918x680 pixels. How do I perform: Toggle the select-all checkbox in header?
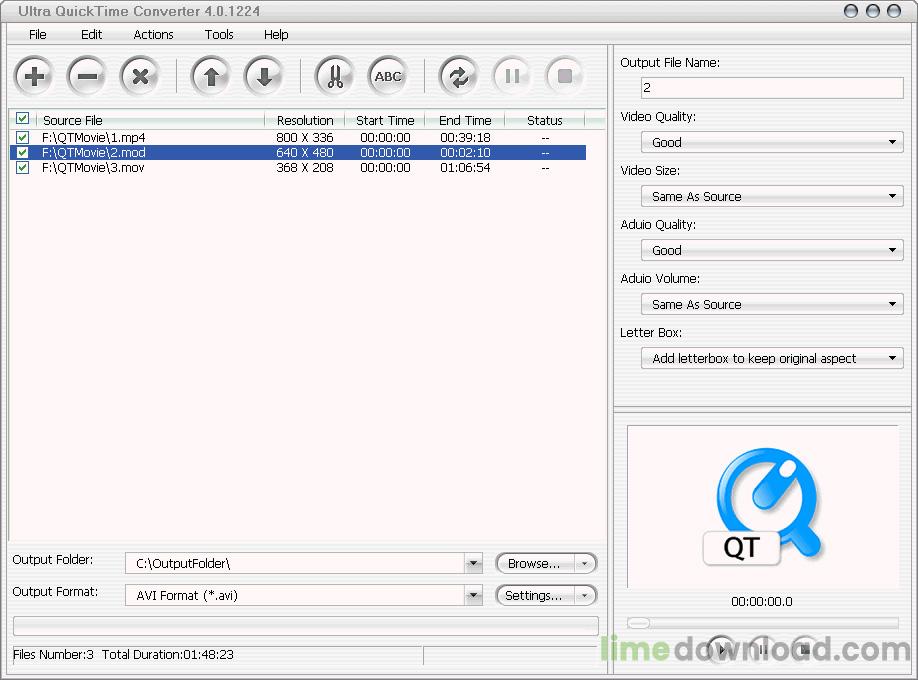tap(23, 119)
